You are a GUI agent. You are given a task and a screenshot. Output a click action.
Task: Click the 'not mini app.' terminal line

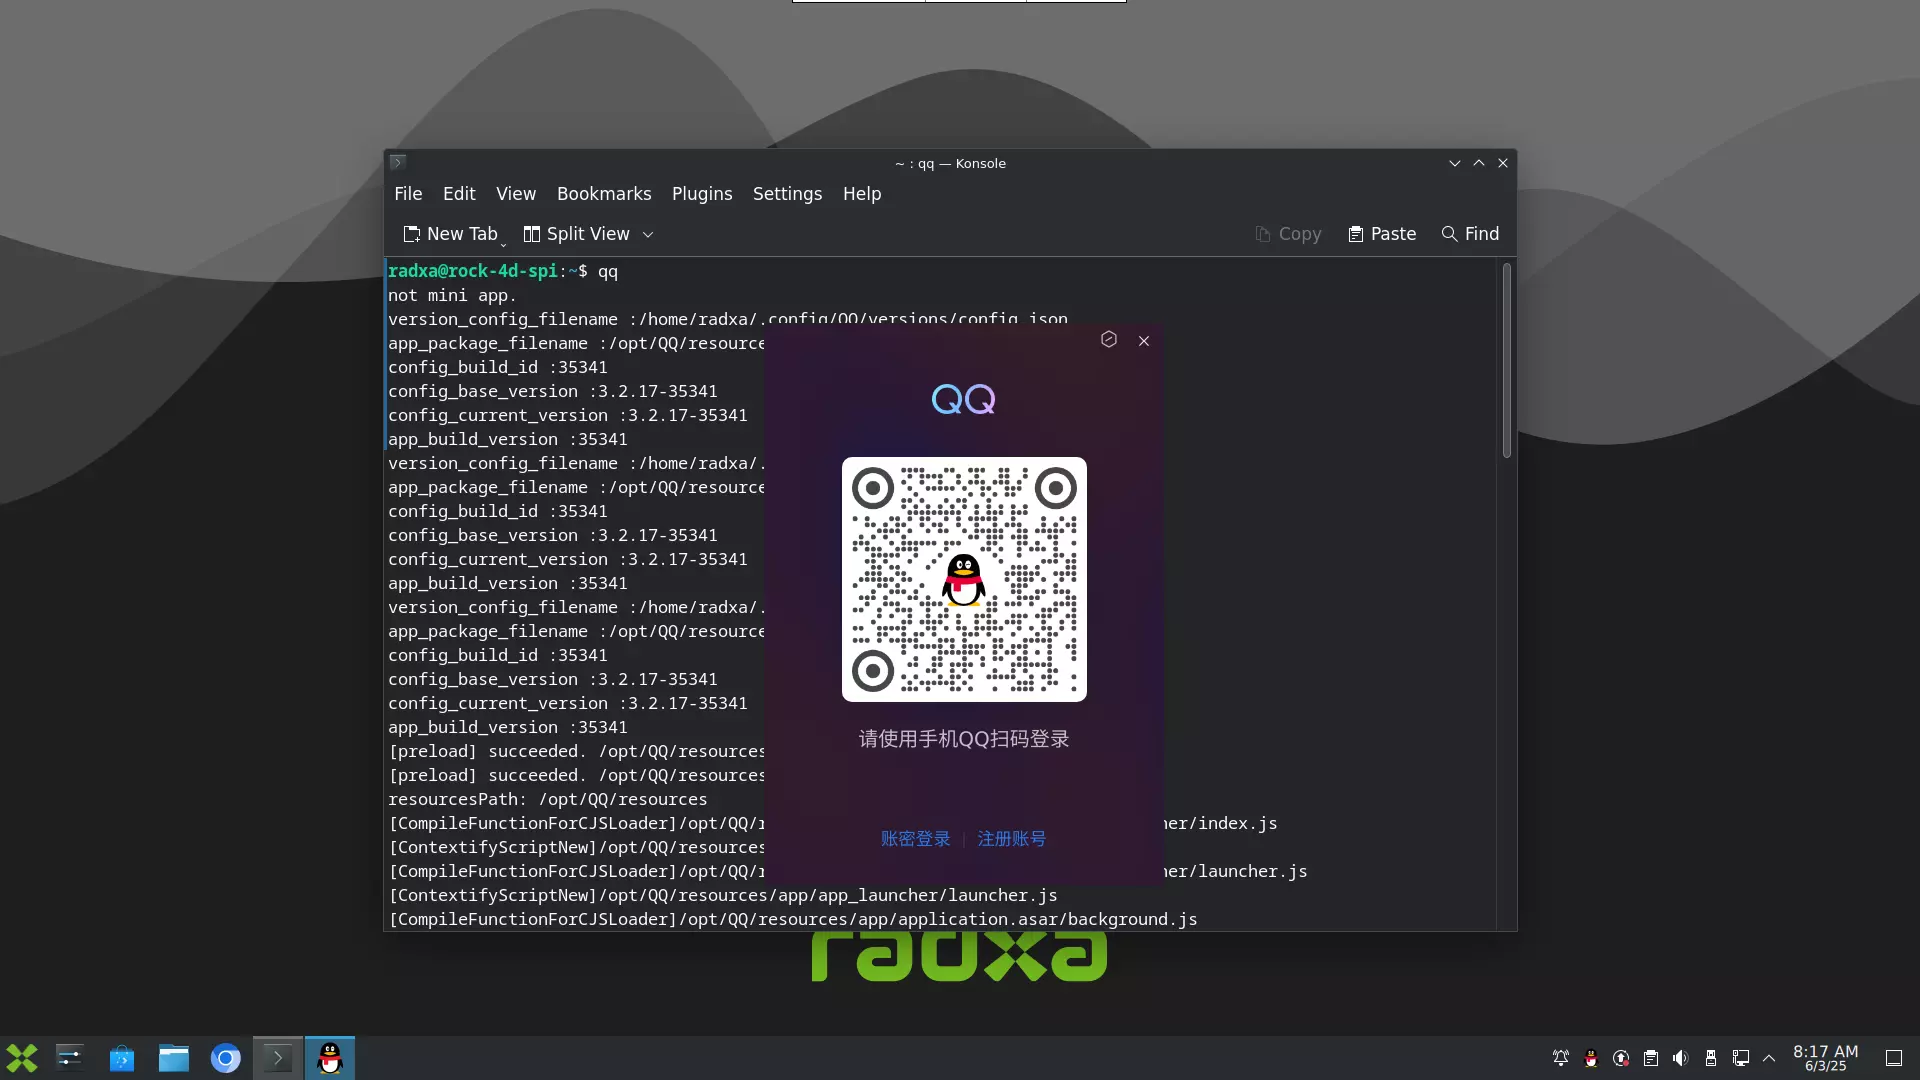point(452,295)
